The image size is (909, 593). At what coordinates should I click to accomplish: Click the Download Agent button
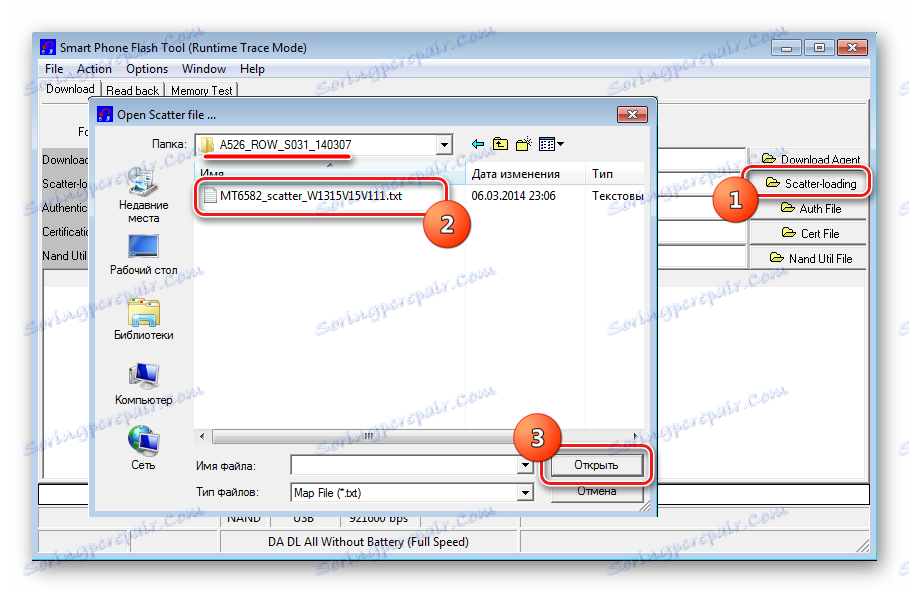coord(810,159)
